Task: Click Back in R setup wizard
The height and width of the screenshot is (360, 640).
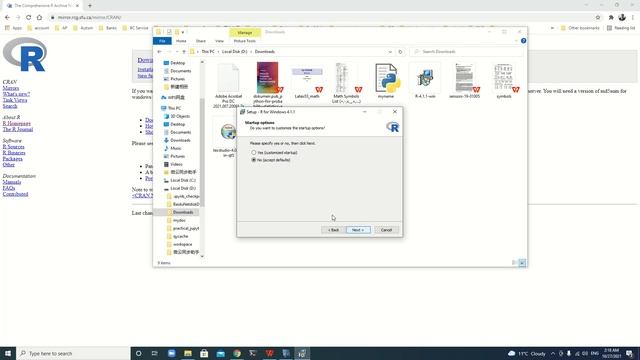Action: point(333,230)
